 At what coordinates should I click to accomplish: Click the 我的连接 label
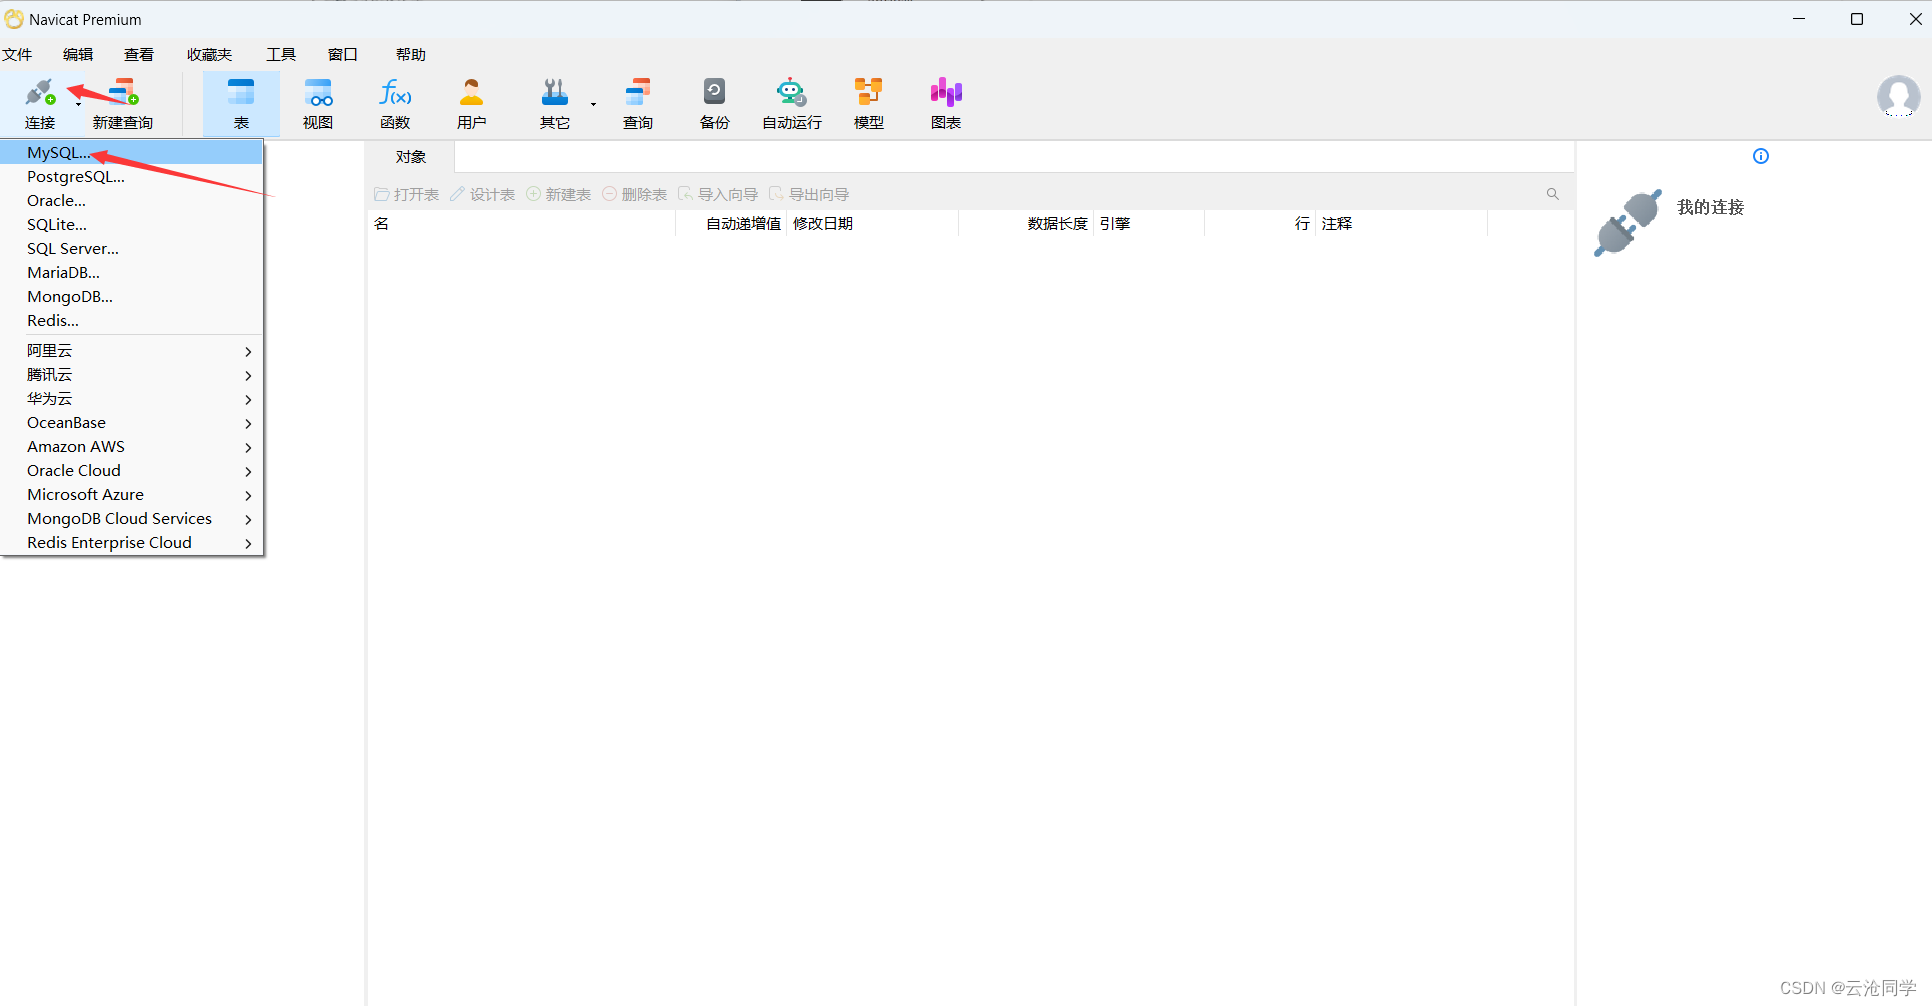(1710, 207)
